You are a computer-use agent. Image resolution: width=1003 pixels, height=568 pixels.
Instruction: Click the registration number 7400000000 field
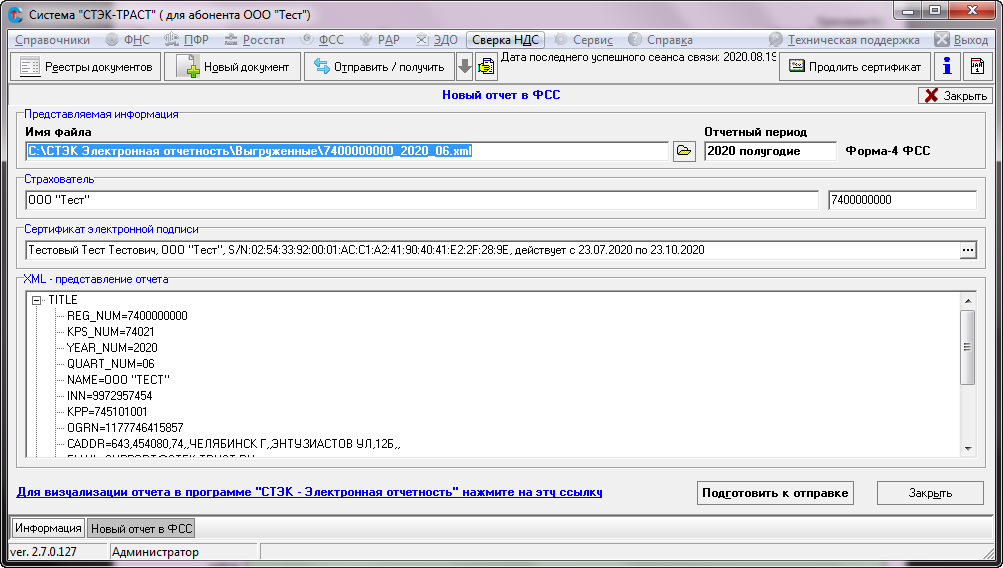click(903, 200)
